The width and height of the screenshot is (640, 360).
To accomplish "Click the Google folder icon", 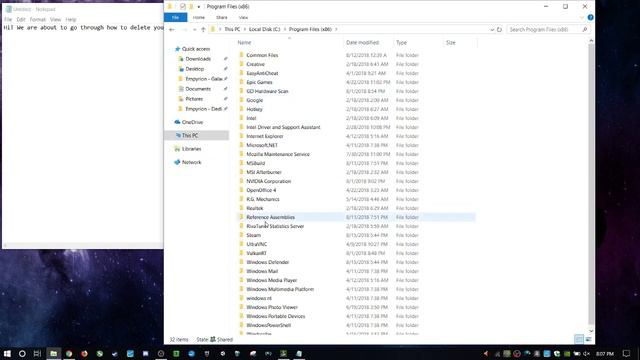I will [x=241, y=100].
